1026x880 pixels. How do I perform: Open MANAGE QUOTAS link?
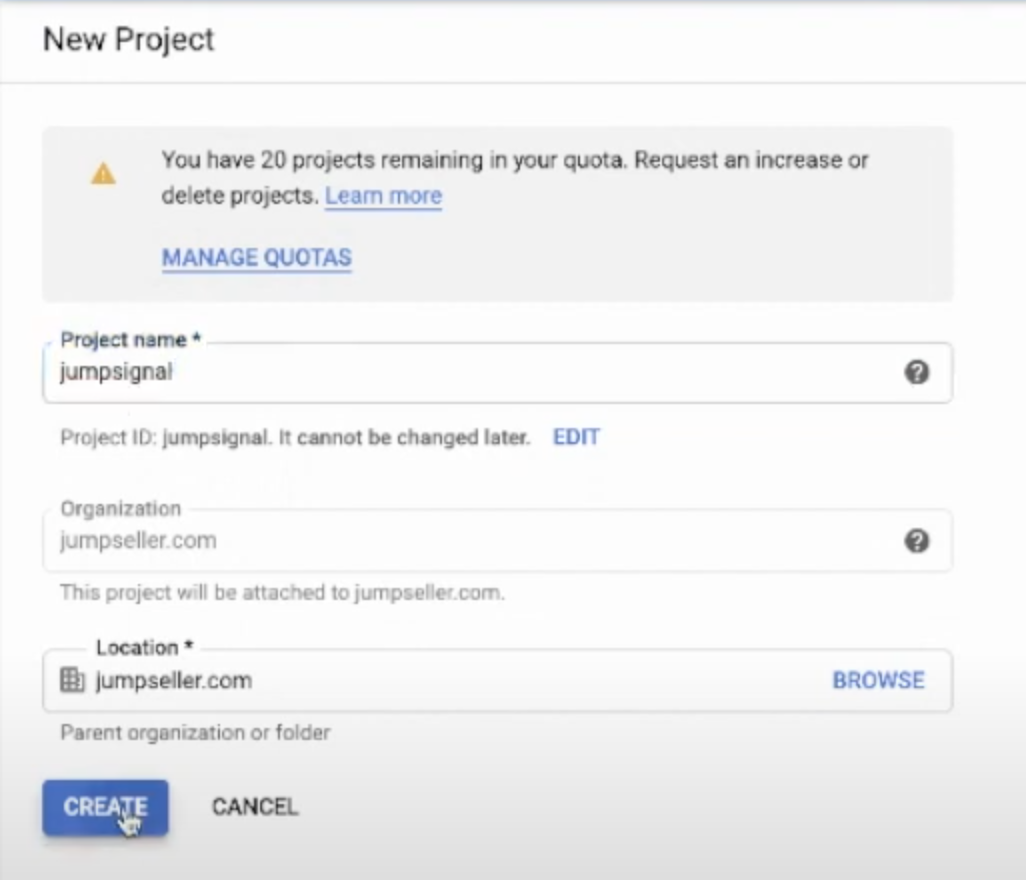tap(256, 258)
